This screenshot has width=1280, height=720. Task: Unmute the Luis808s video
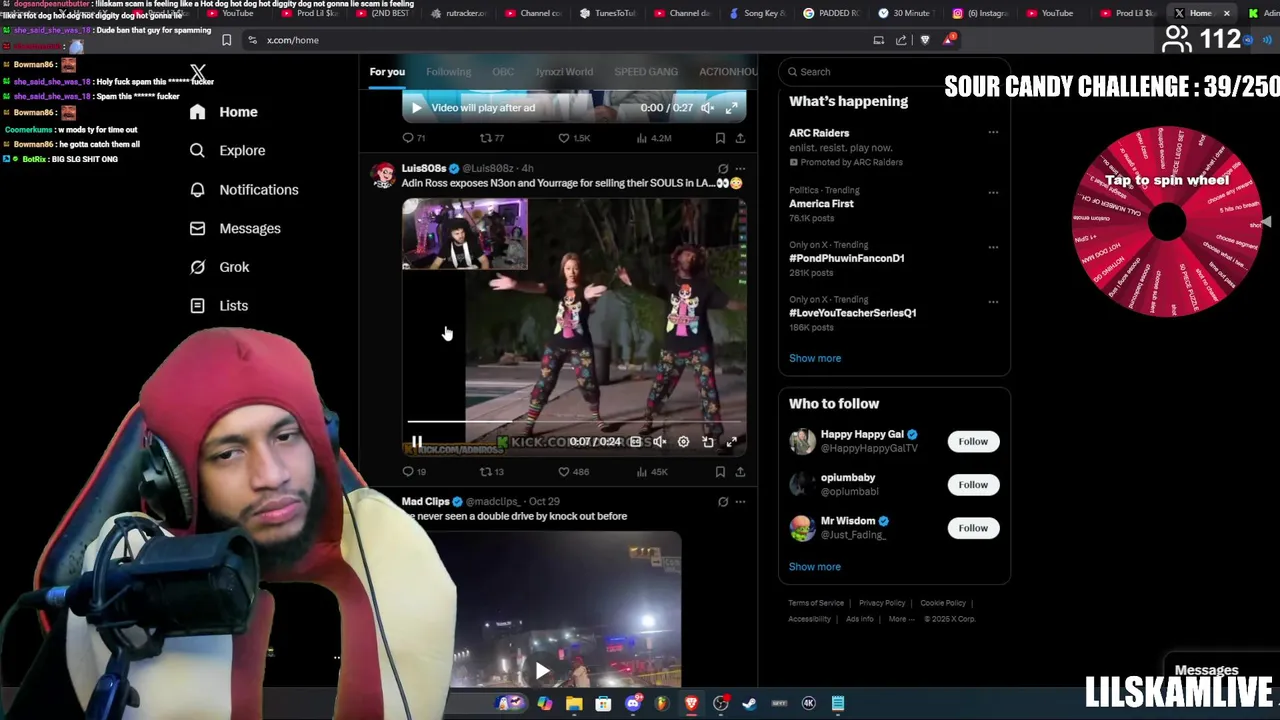(659, 442)
